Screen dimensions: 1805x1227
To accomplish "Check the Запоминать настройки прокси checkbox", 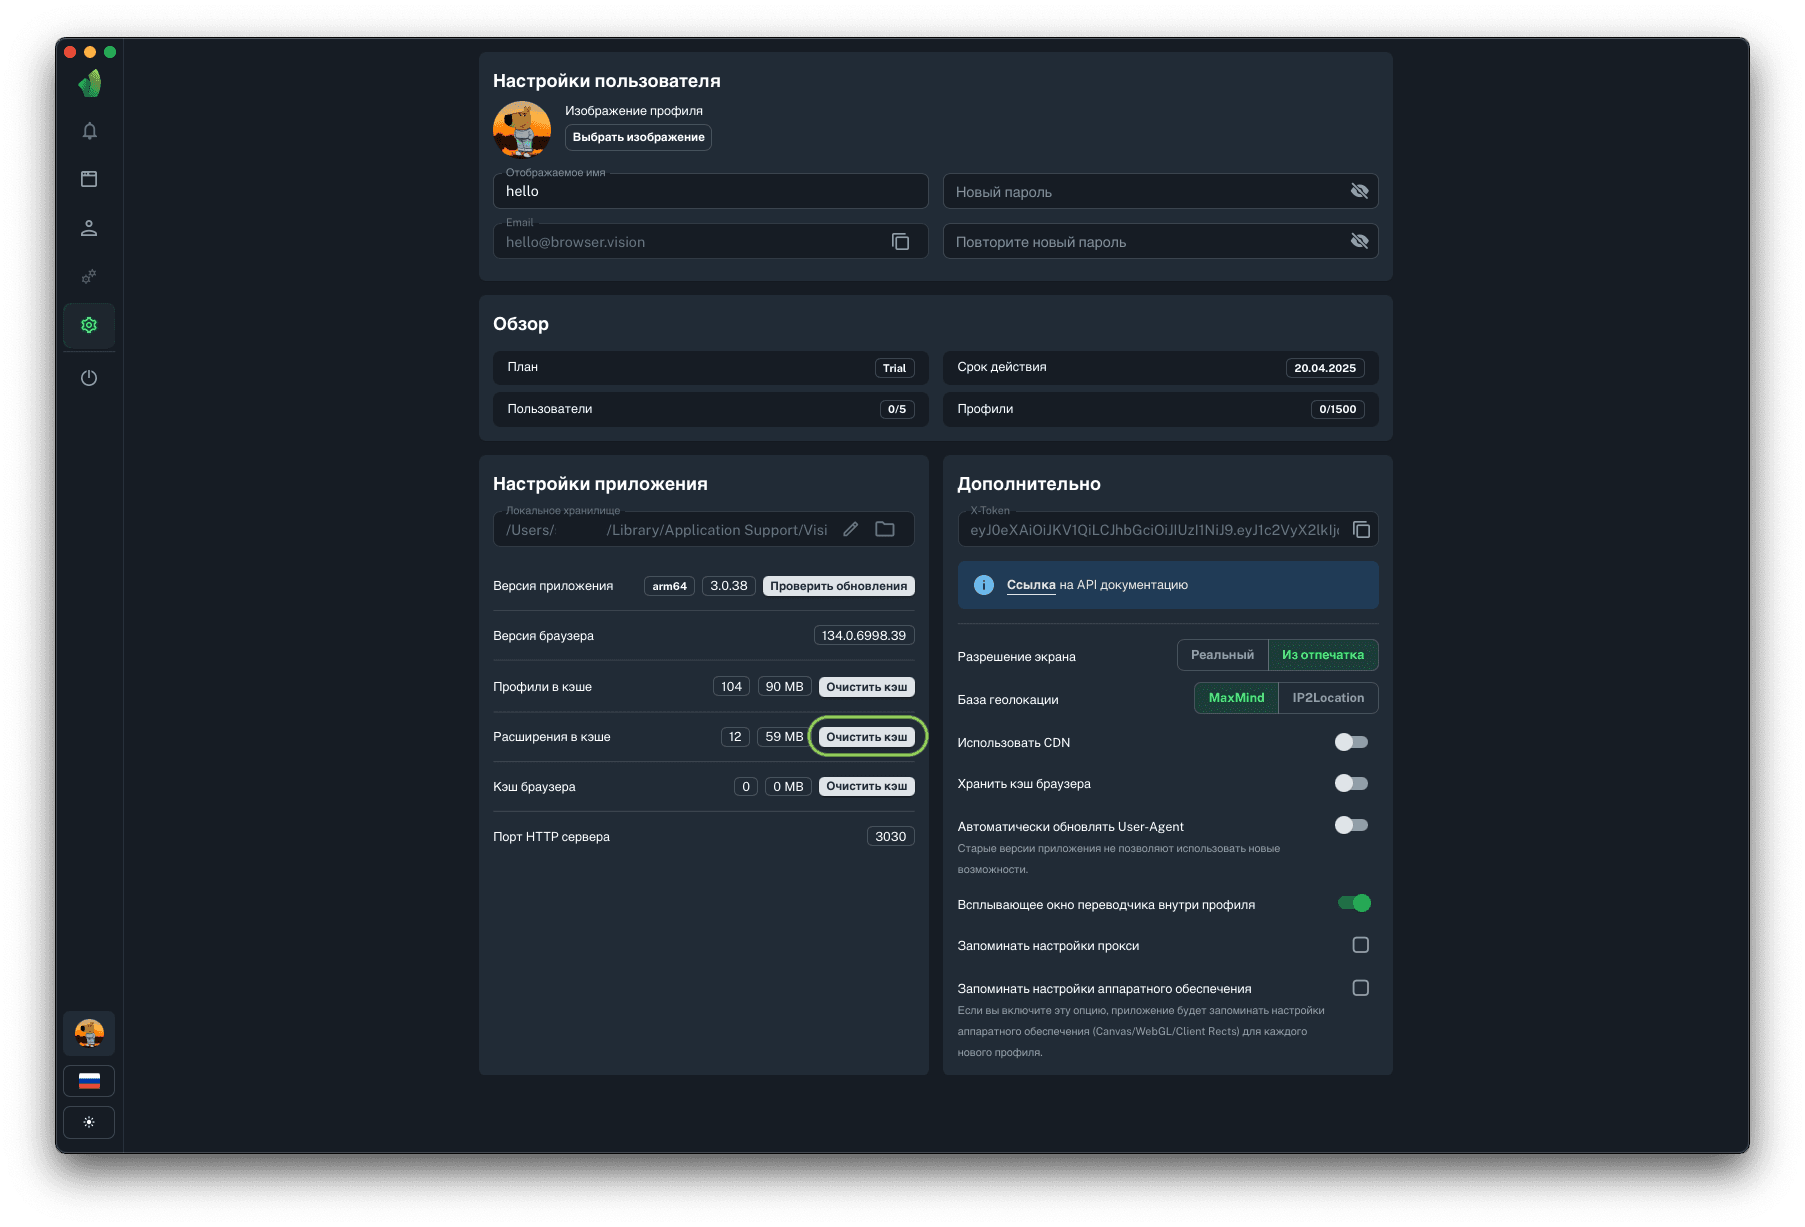I will pos(1360,945).
